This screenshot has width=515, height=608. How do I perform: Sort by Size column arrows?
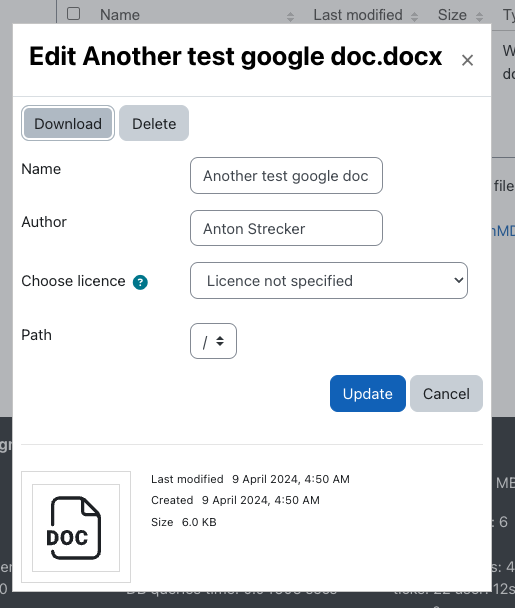[479, 17]
